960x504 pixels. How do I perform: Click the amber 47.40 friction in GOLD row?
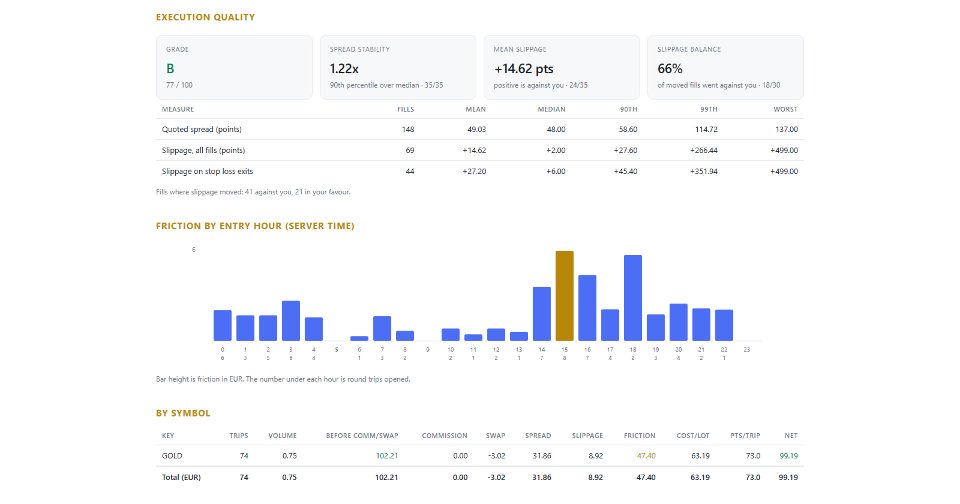click(646, 456)
